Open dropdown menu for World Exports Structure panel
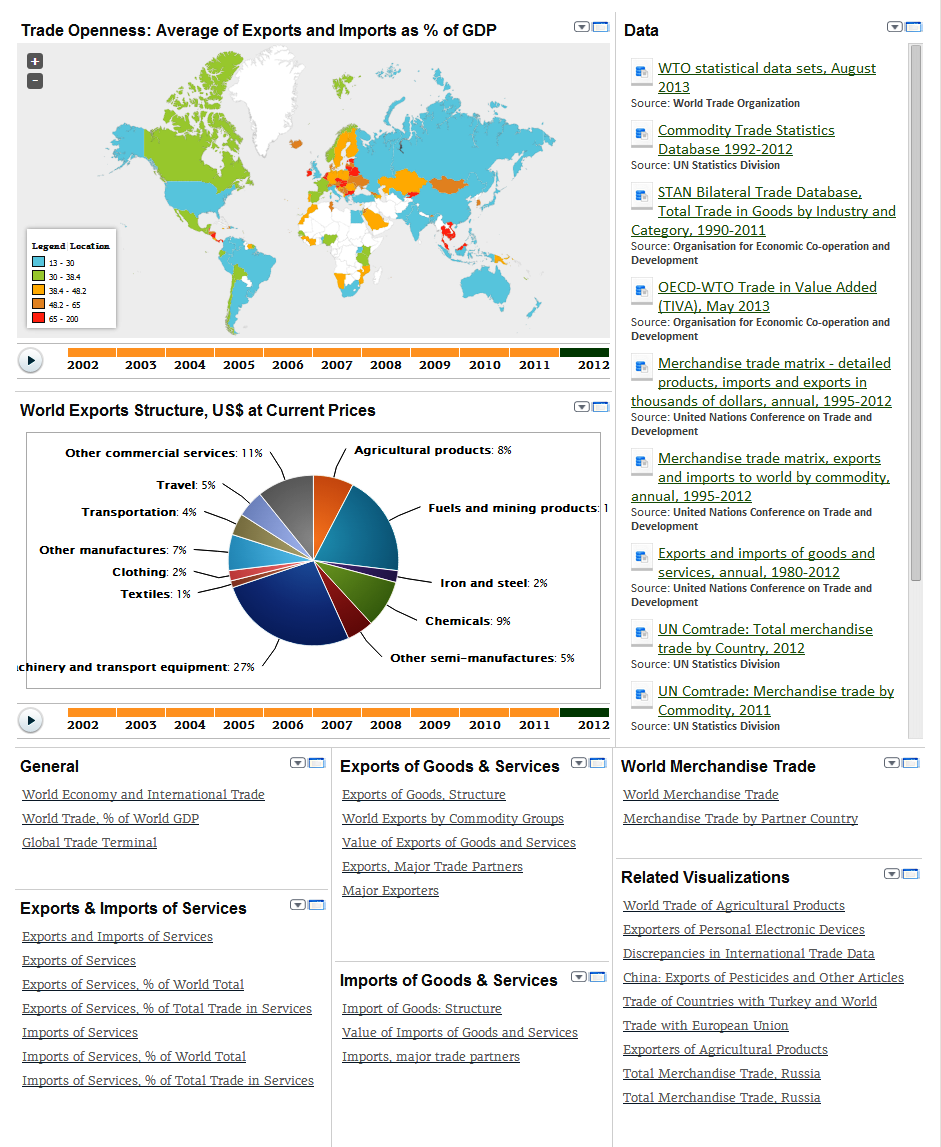 (x=582, y=407)
